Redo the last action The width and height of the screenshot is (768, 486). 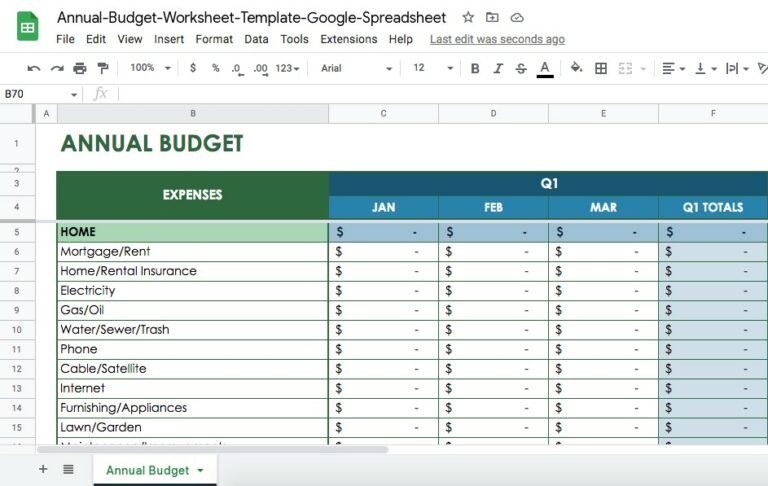[57, 68]
